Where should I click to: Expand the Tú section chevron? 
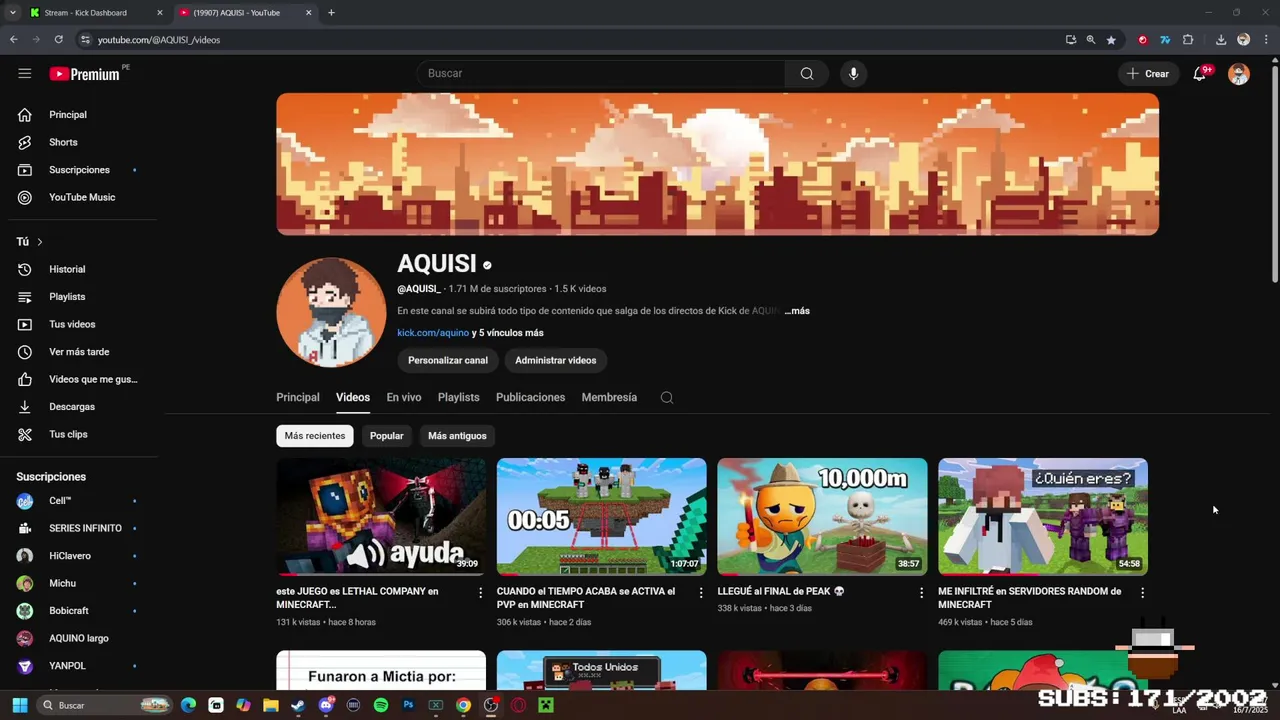40,242
